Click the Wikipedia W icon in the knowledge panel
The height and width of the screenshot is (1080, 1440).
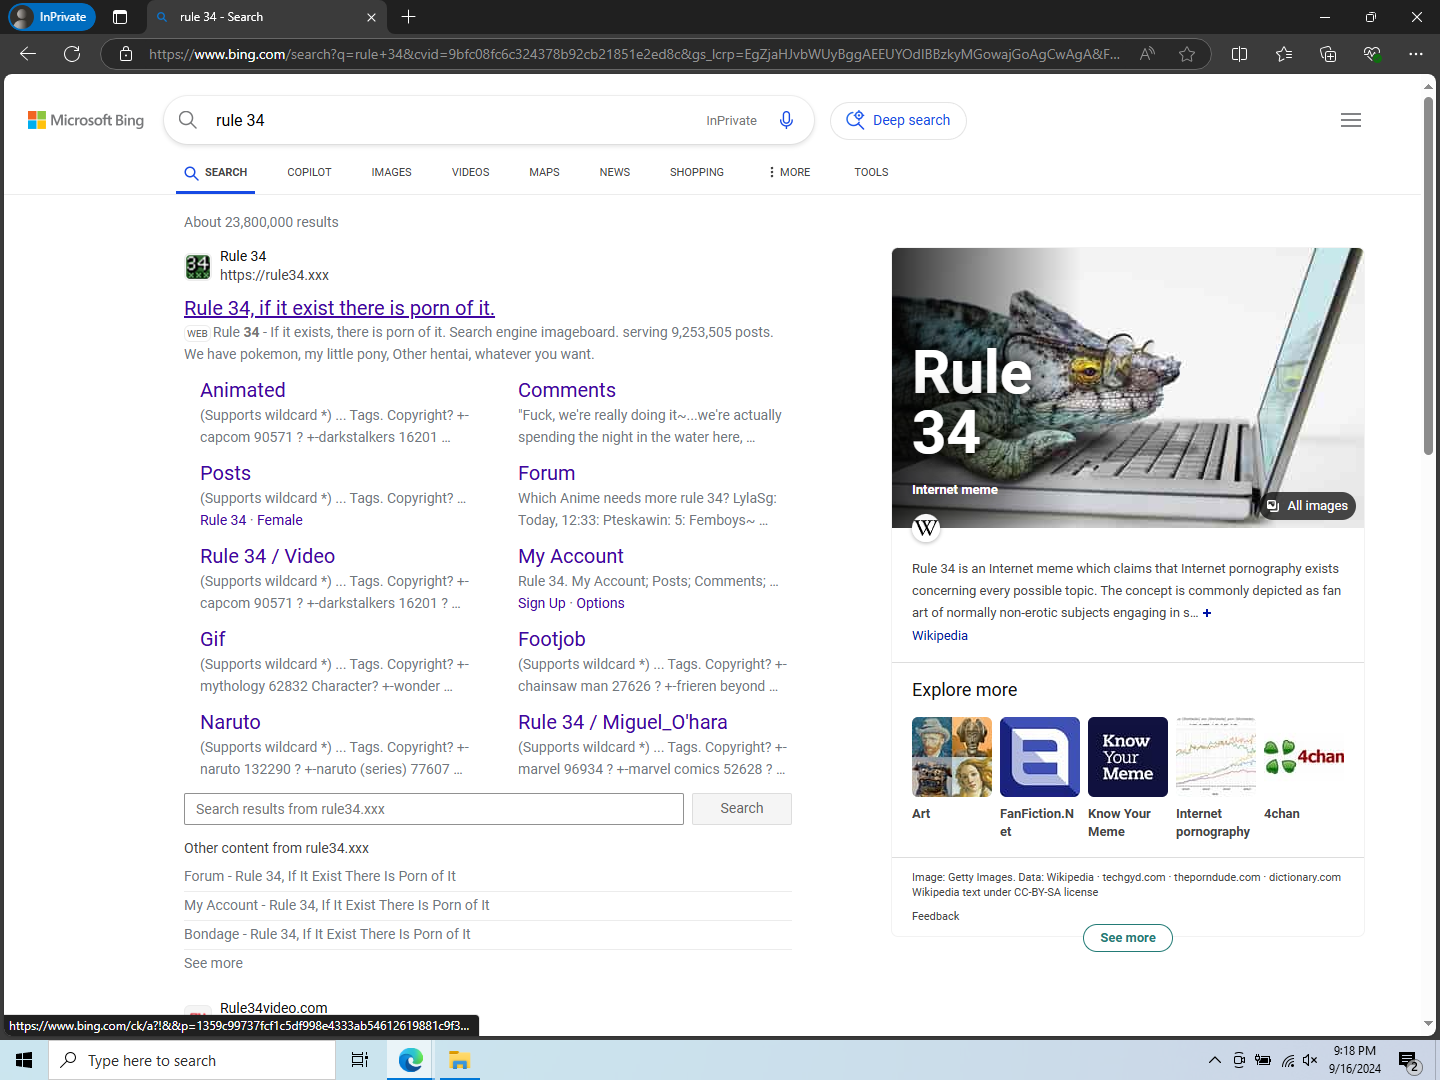(926, 527)
